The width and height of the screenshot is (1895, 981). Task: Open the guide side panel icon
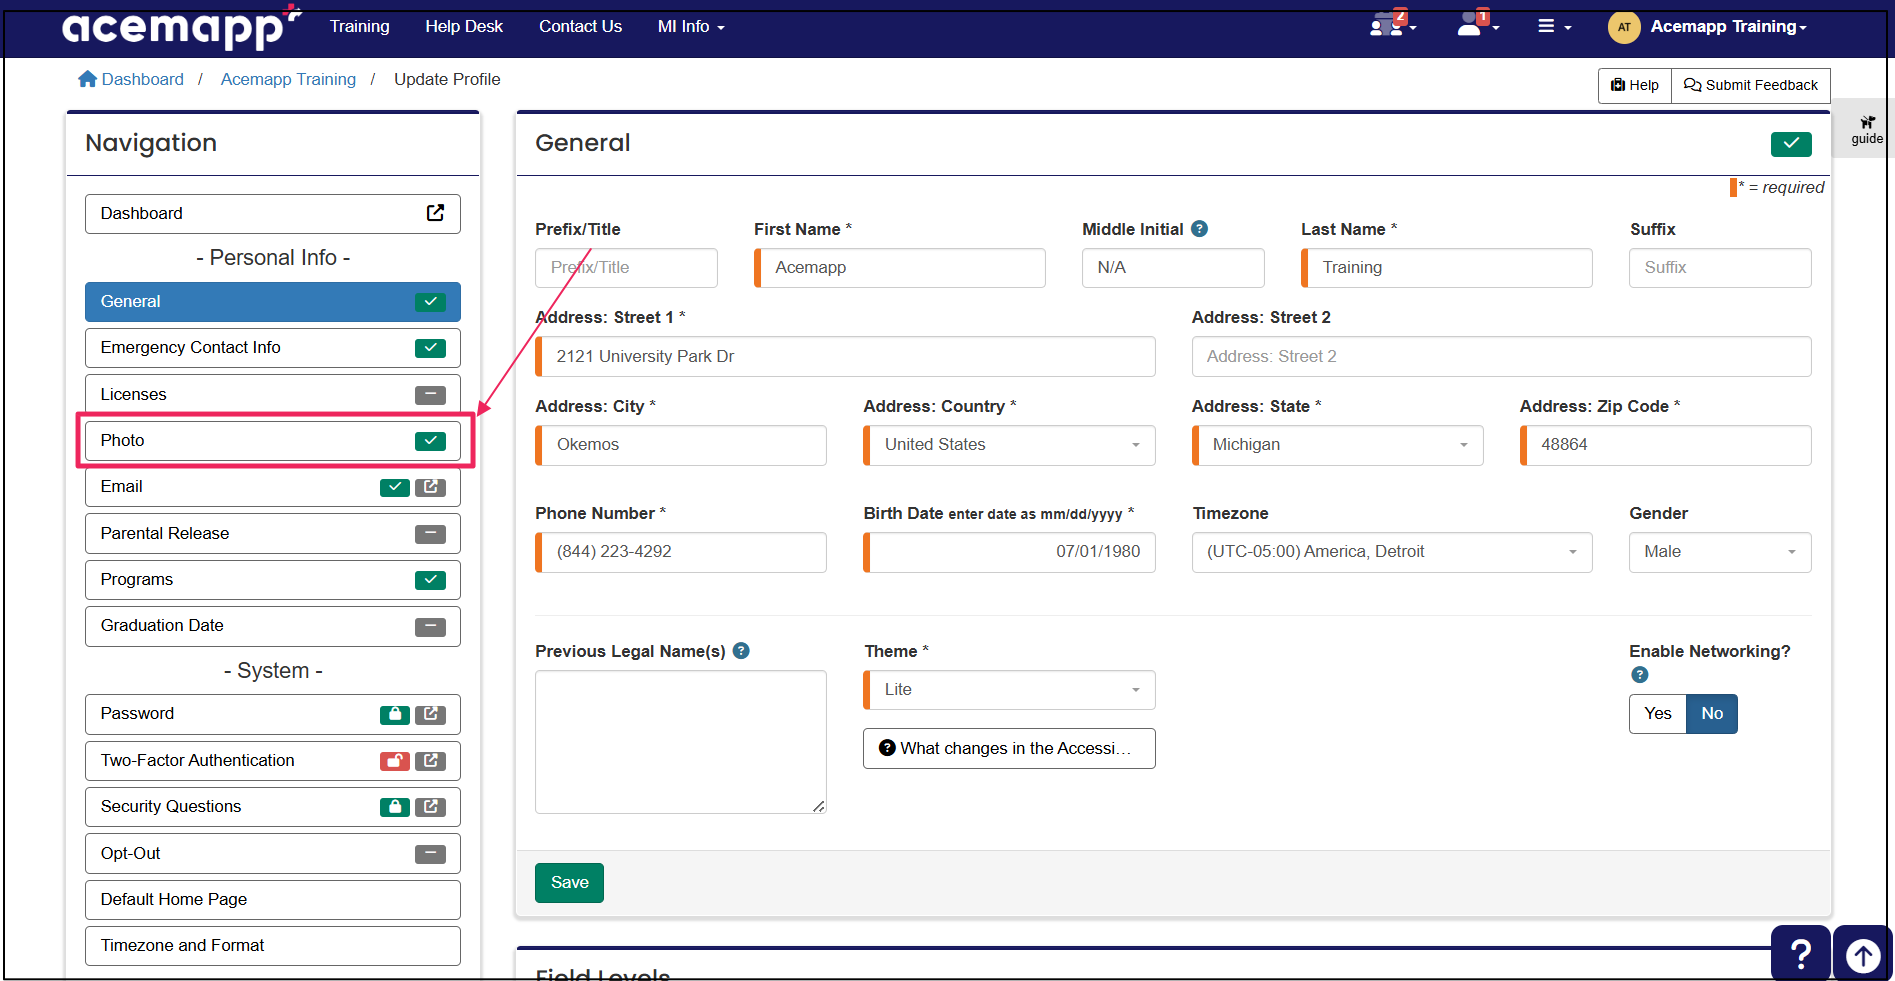tap(1866, 129)
